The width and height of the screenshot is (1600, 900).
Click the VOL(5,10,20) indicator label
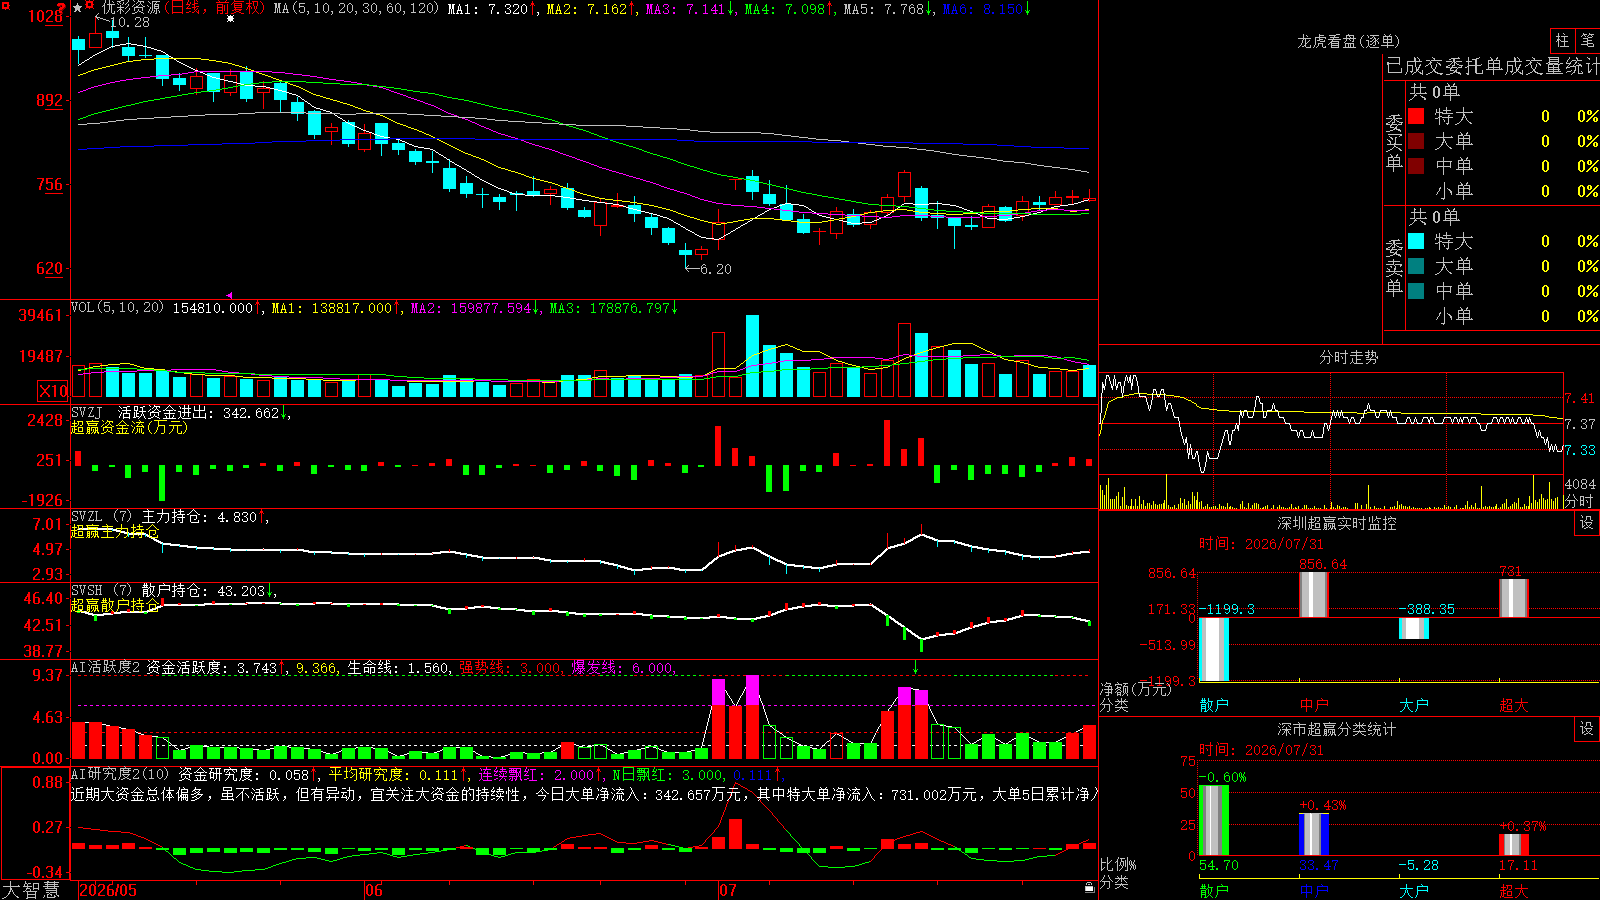[x=117, y=308]
